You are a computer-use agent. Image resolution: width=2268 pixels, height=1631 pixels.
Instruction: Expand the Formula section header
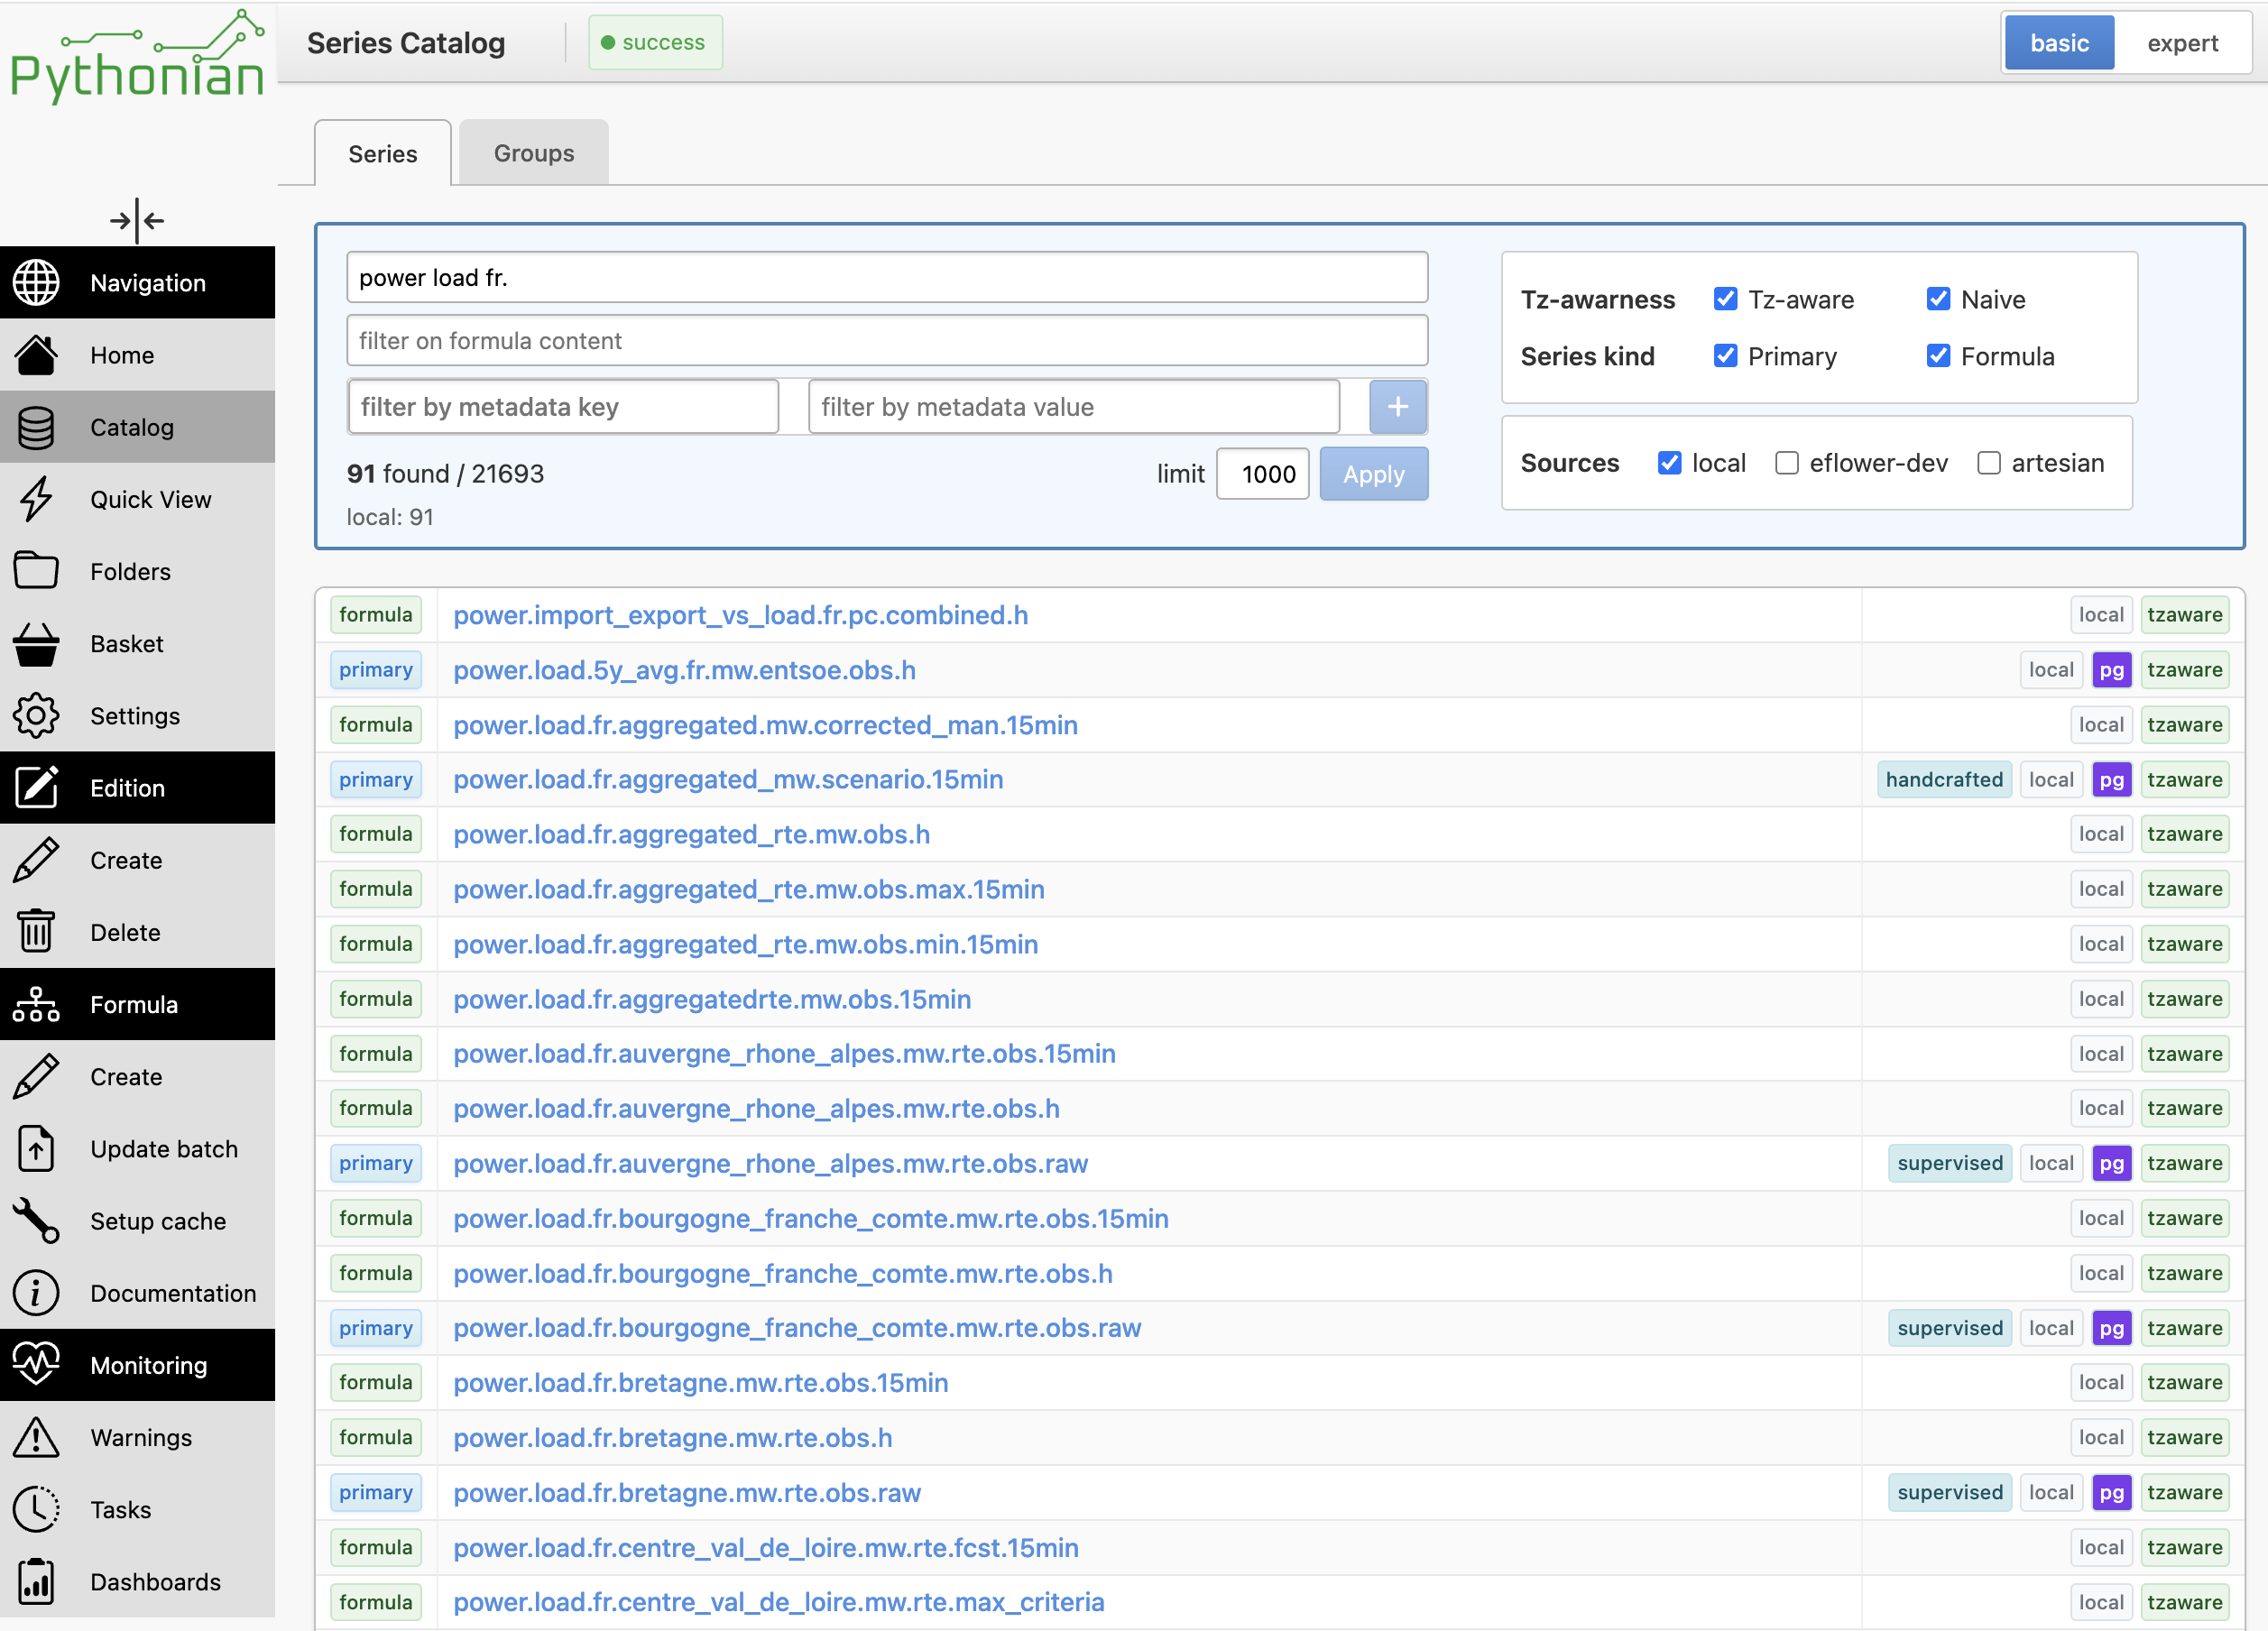[x=138, y=1004]
